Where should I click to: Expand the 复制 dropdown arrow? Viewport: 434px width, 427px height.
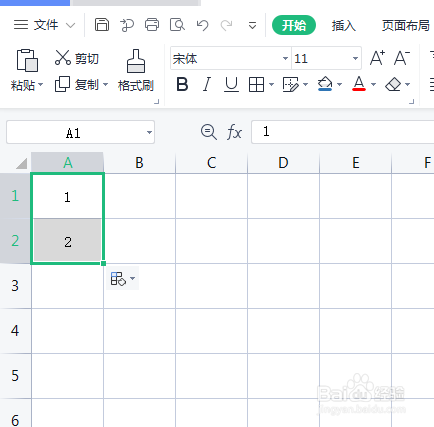tap(105, 85)
